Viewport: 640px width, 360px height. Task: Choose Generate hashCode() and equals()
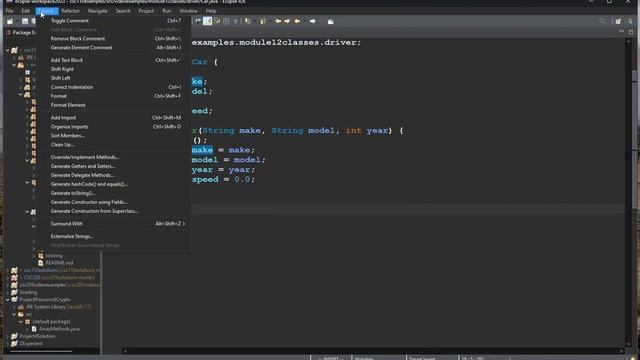tap(114, 184)
